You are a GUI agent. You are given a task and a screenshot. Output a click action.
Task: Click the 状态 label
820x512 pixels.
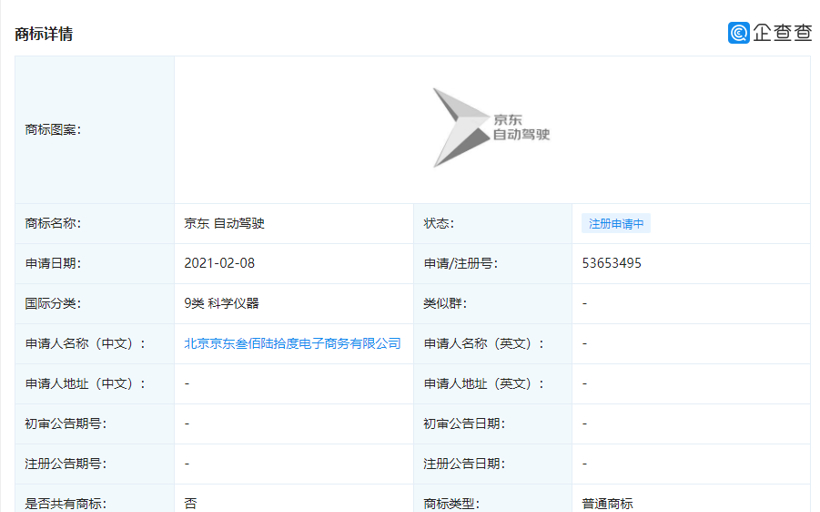pos(439,223)
